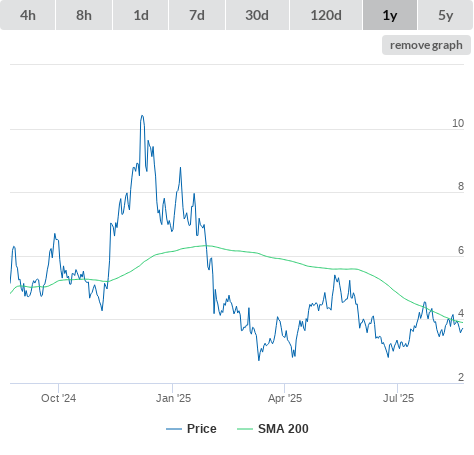Screen dimensions: 474x455
Task: Choose the 30d timeframe tab
Action: (x=257, y=15)
